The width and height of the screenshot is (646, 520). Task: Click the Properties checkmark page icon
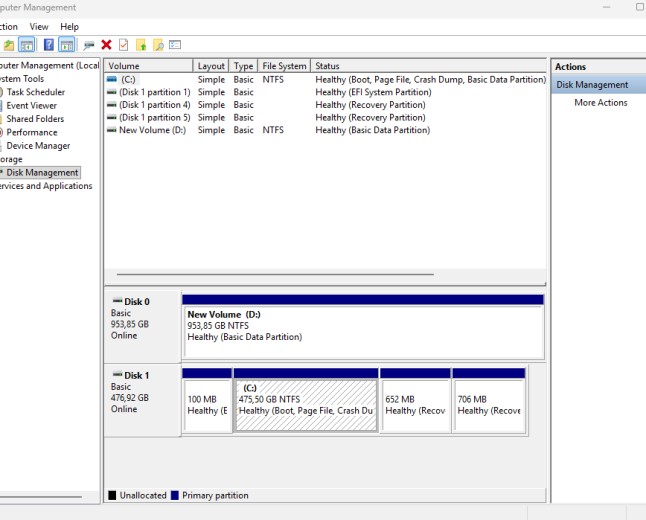[124, 45]
